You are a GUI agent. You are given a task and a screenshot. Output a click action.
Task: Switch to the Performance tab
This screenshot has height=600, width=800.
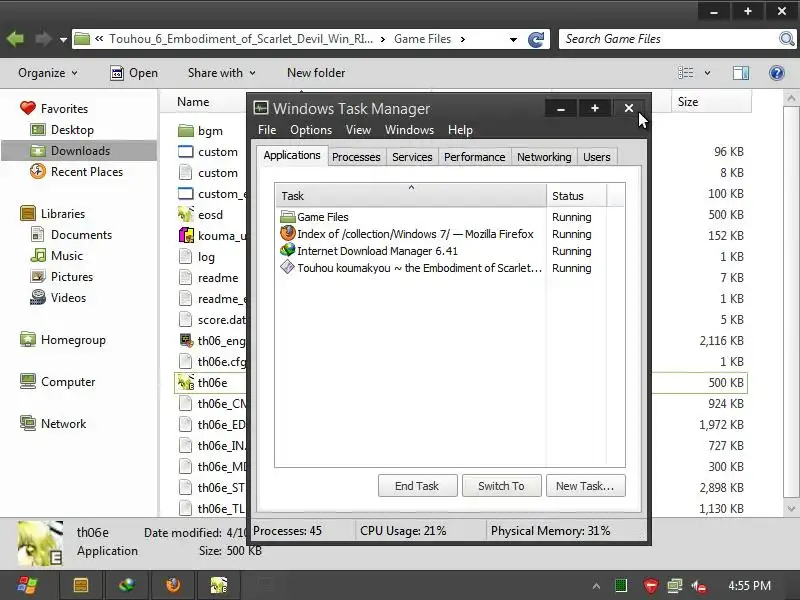(x=474, y=157)
